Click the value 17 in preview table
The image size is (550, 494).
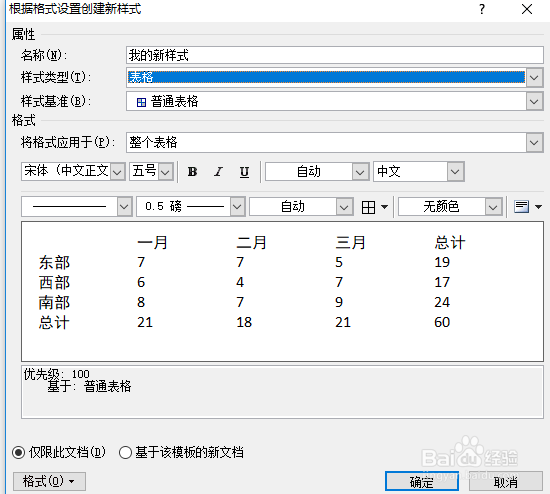click(442, 282)
